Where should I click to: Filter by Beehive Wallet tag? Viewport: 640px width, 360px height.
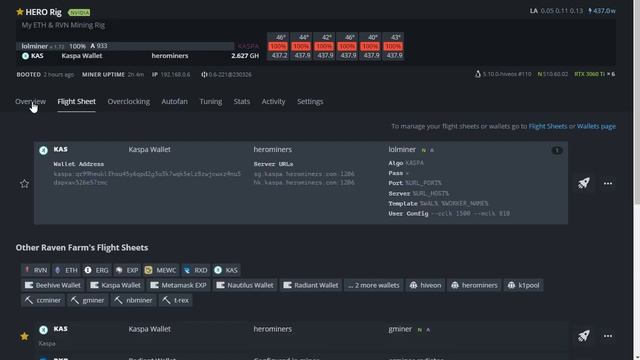(x=53, y=285)
